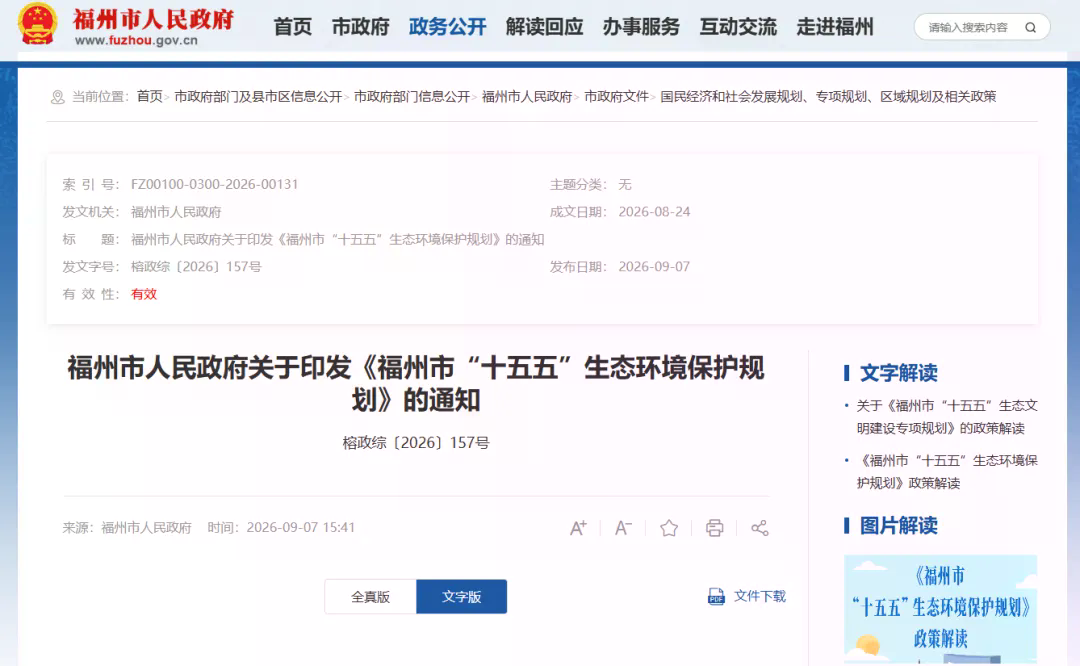1080x666 pixels.
Task: Open the 图片解读 policy image thumbnail
Action: coord(940,609)
